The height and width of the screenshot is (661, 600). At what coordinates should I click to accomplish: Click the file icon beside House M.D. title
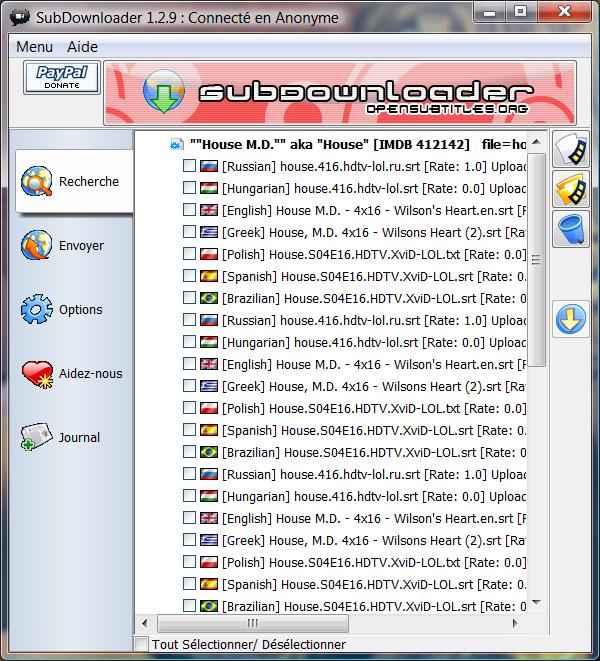(x=177, y=145)
